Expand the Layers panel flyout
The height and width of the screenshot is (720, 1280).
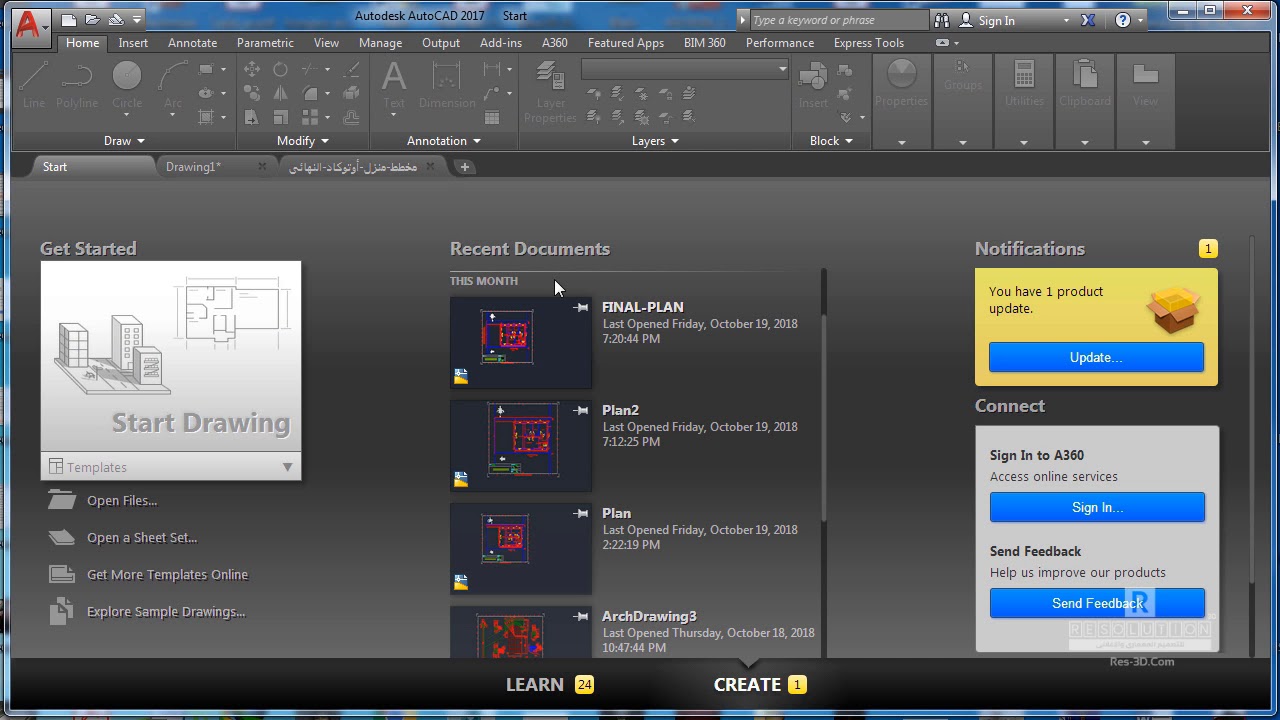(x=655, y=141)
